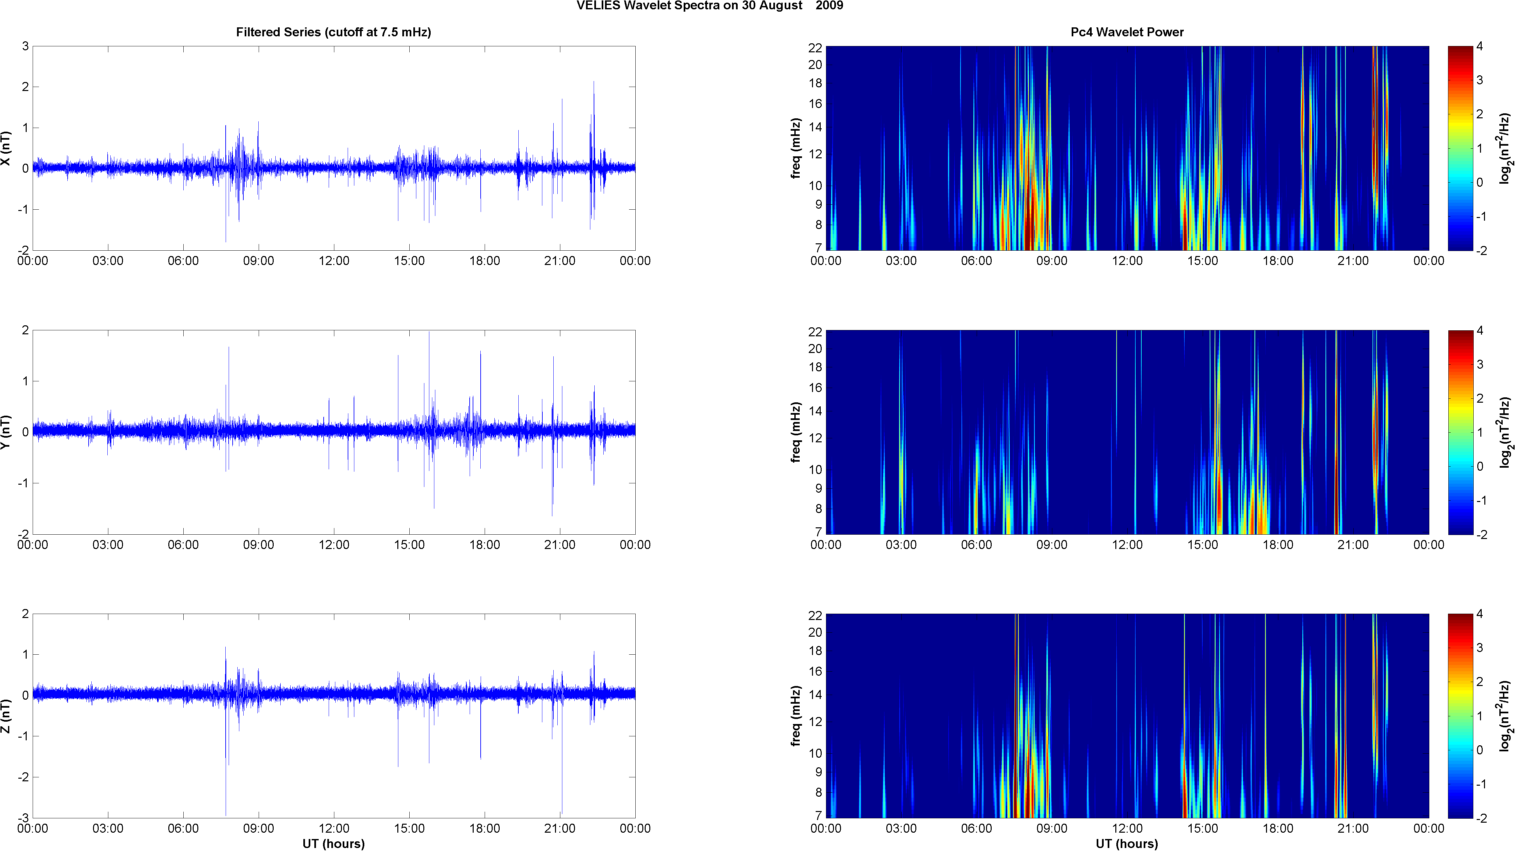The image size is (1515, 851).
Task: Select the Z component filtered time series plot
Action: [333, 716]
